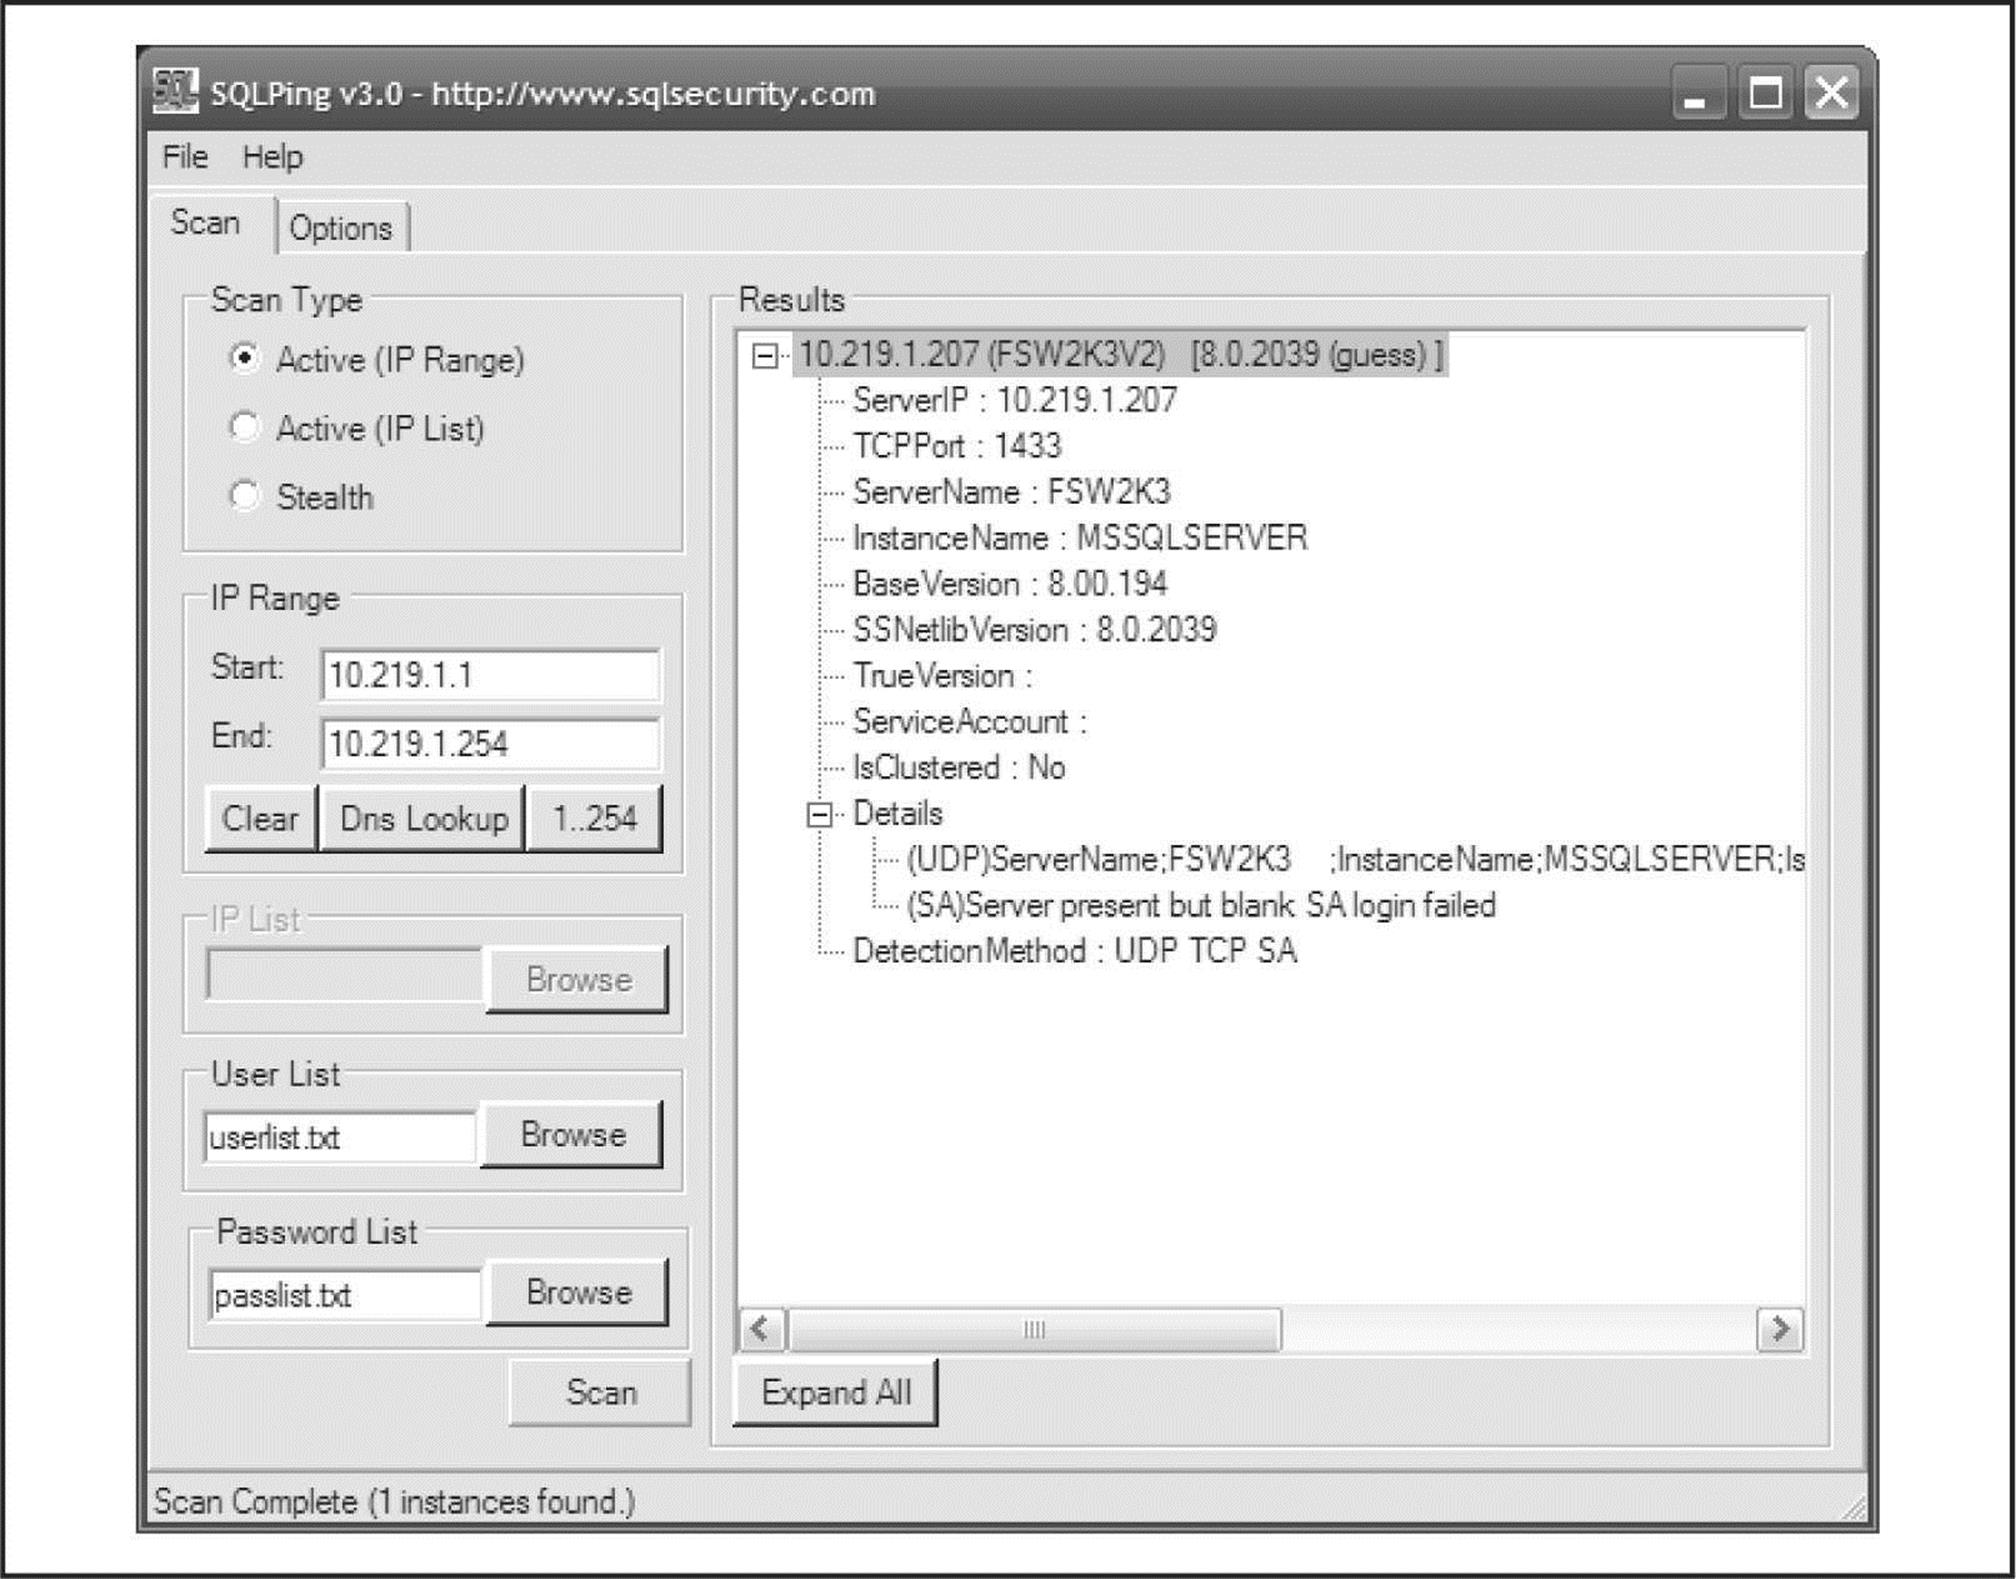Select the InstanceName : MSSQLSERVER row
The width and height of the screenshot is (2016, 1579).
1080,538
